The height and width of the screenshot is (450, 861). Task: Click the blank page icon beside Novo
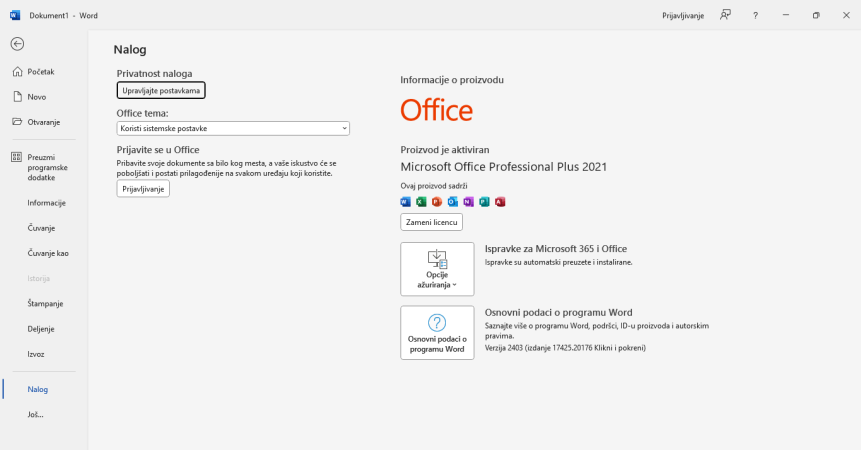pos(18,97)
